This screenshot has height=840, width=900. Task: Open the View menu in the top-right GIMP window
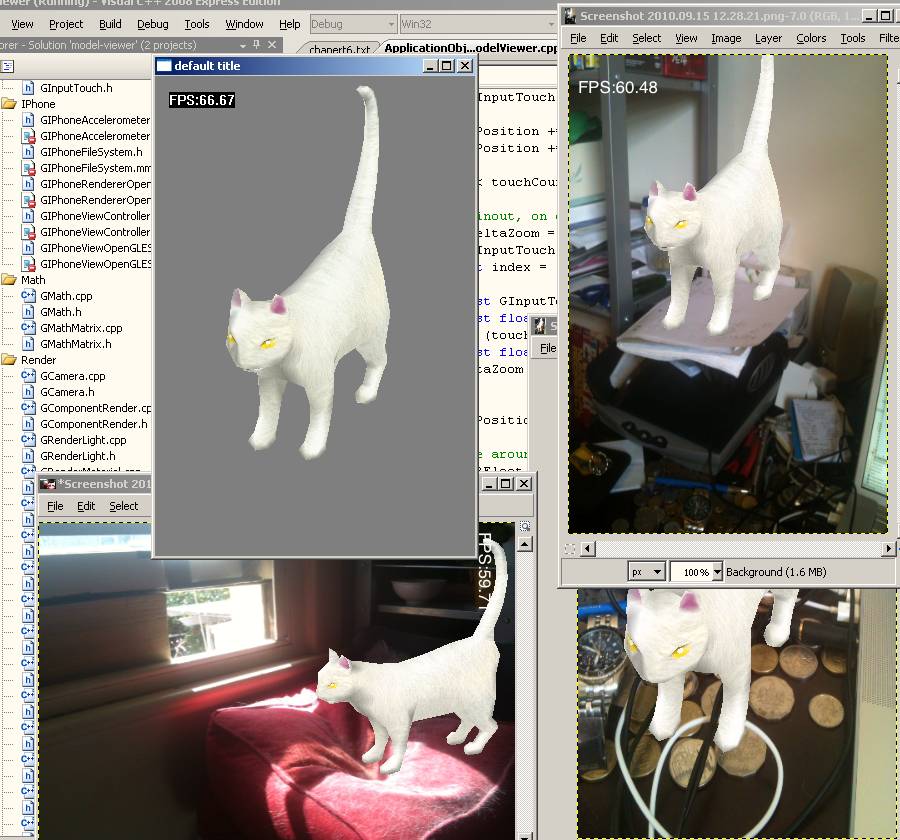coord(686,38)
